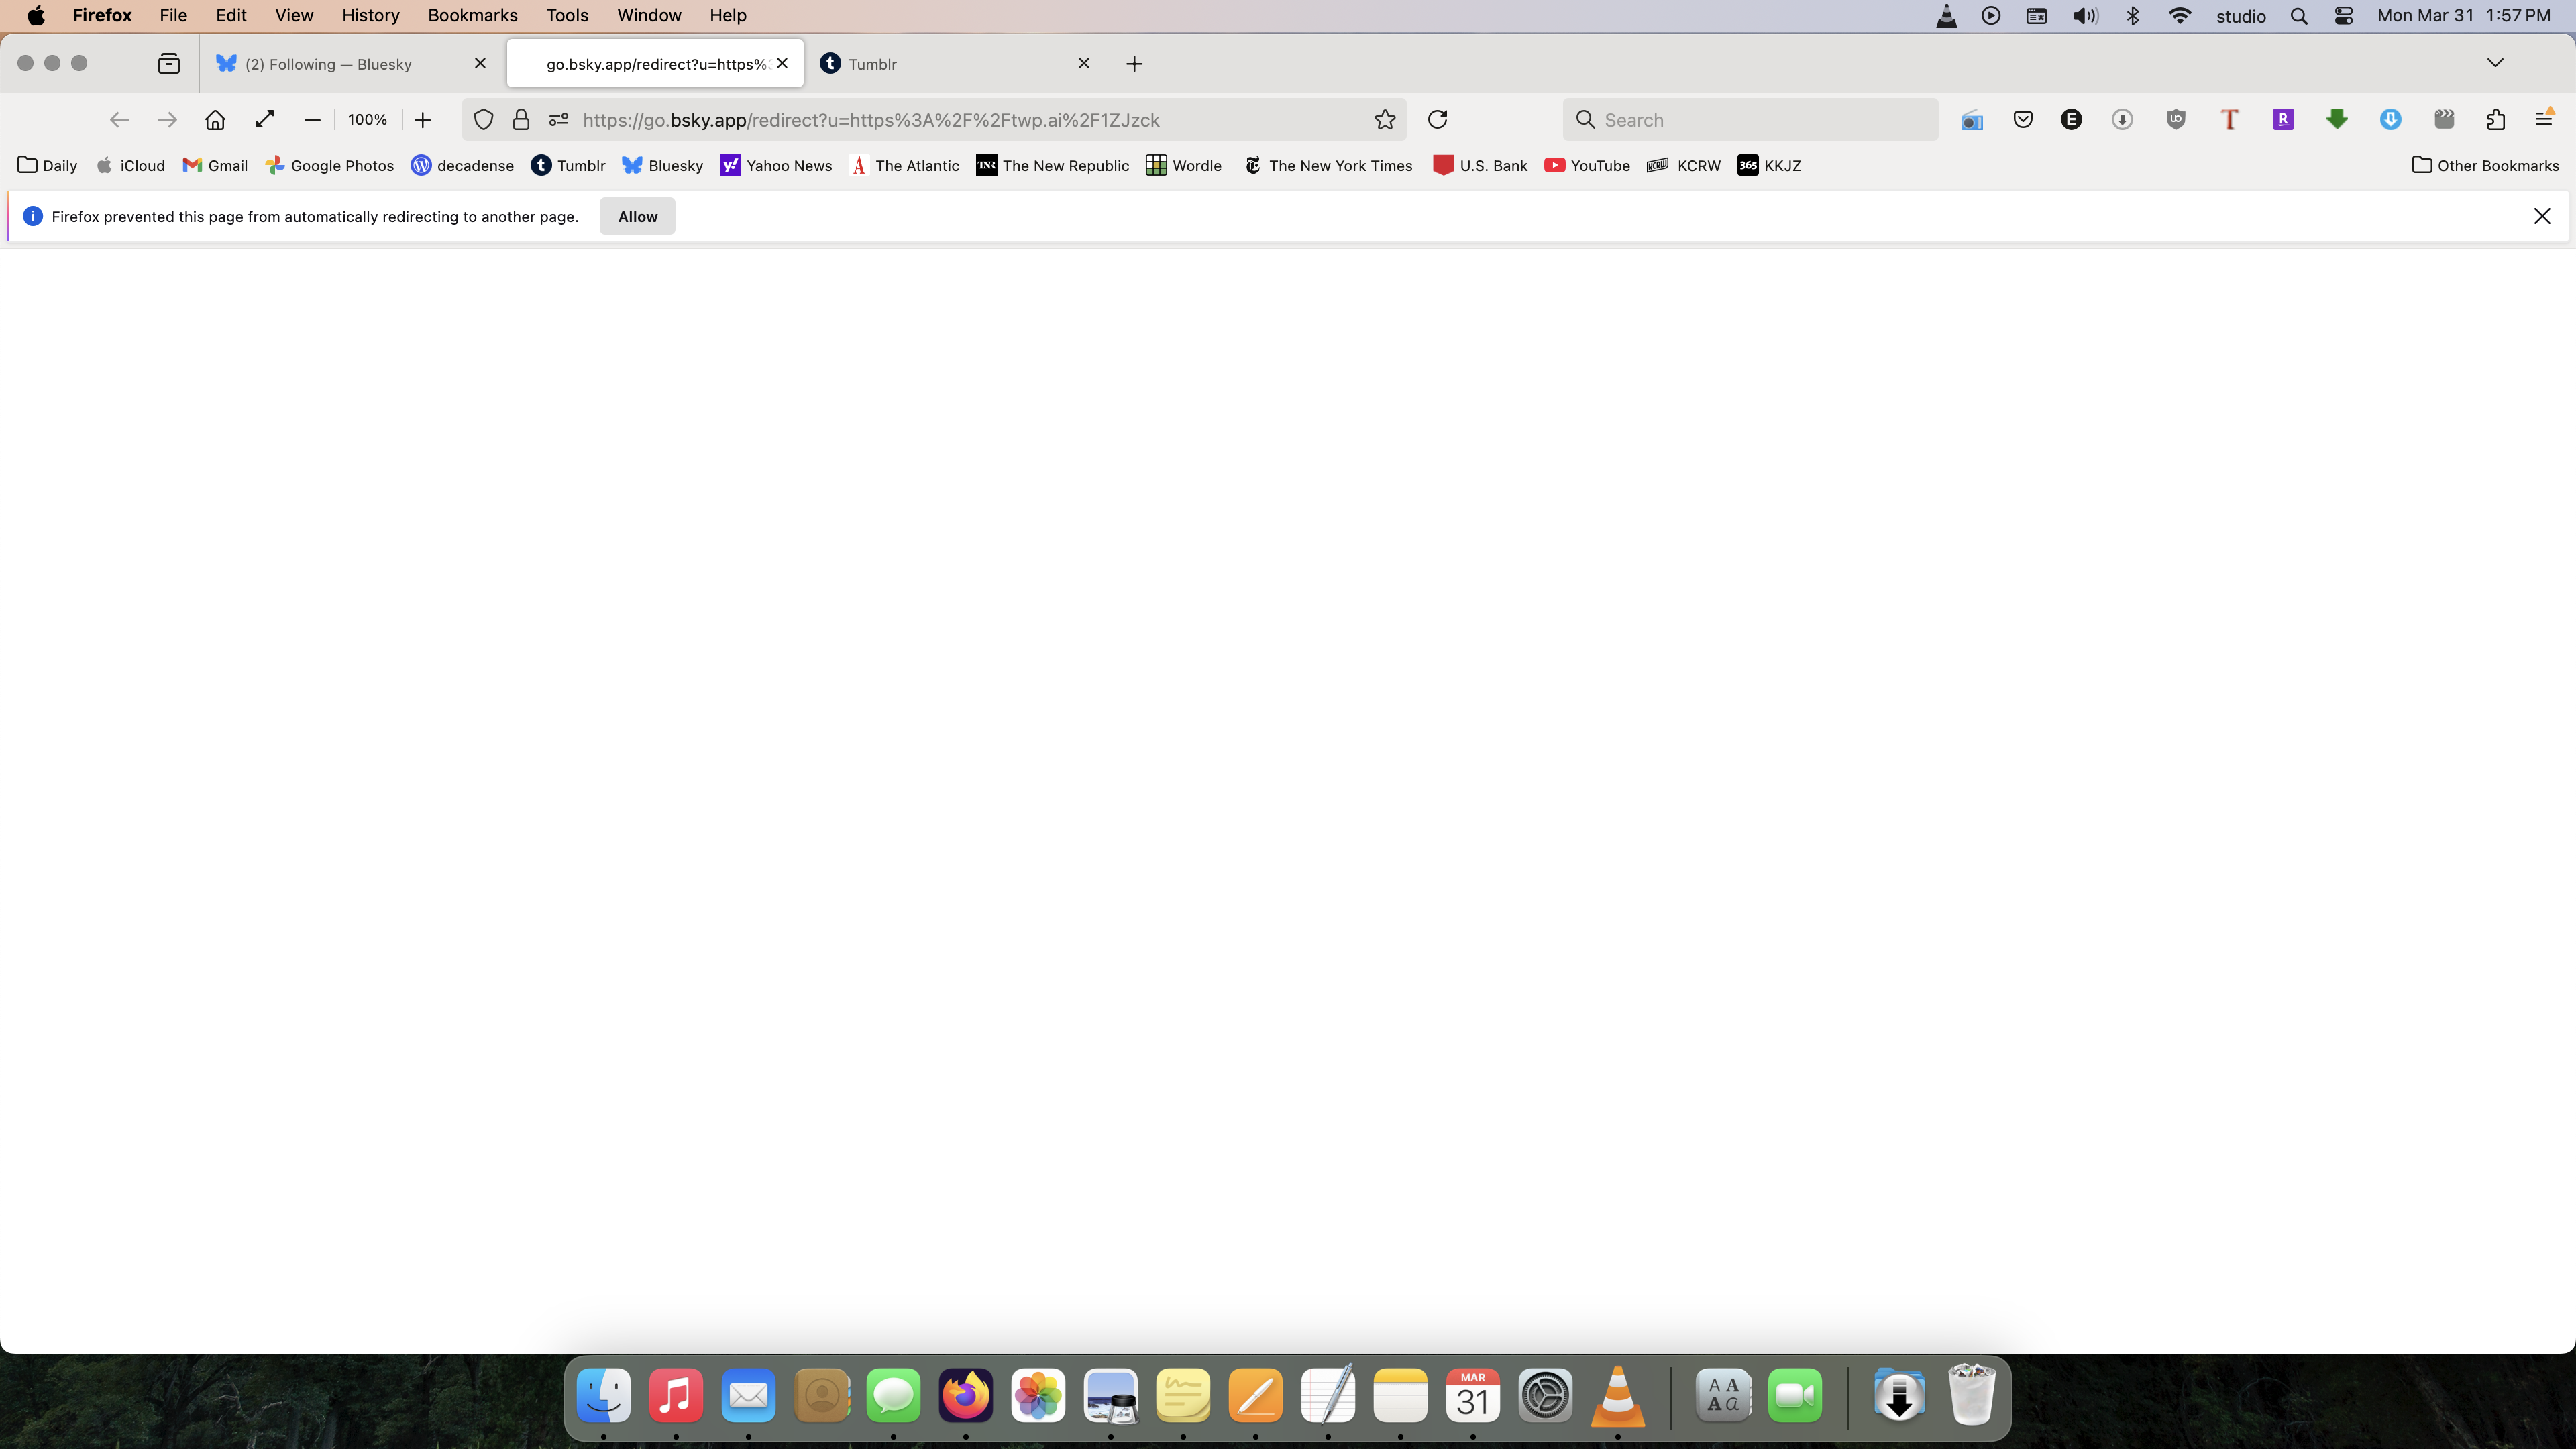
Task: Click the red T extension icon
Action: coord(2229,120)
